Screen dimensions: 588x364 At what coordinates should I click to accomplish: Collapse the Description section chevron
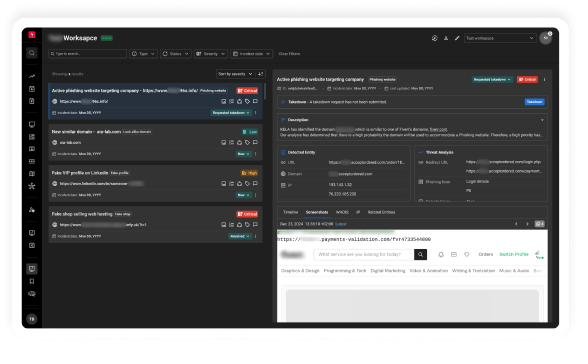click(x=542, y=120)
